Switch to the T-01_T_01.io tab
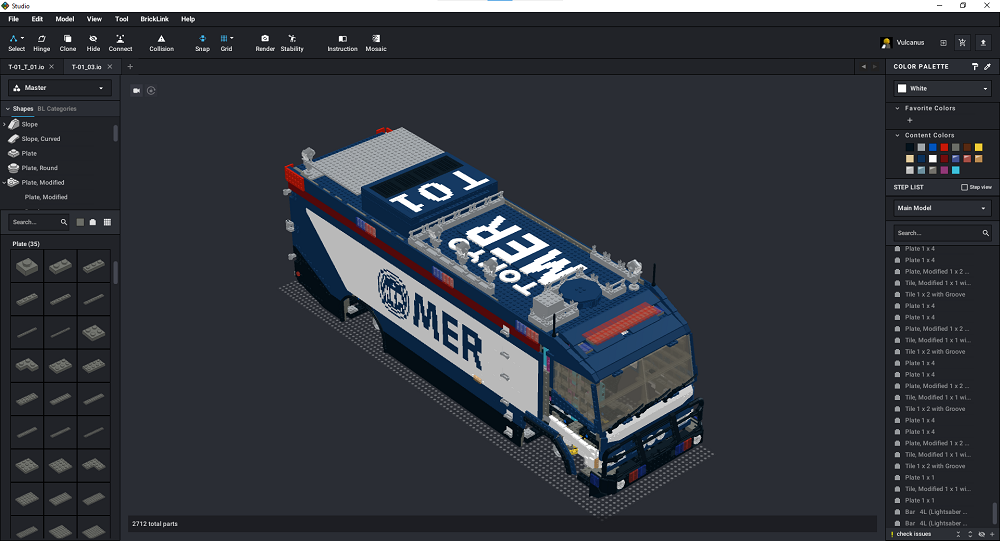The height and width of the screenshot is (541, 1000). 26,67
